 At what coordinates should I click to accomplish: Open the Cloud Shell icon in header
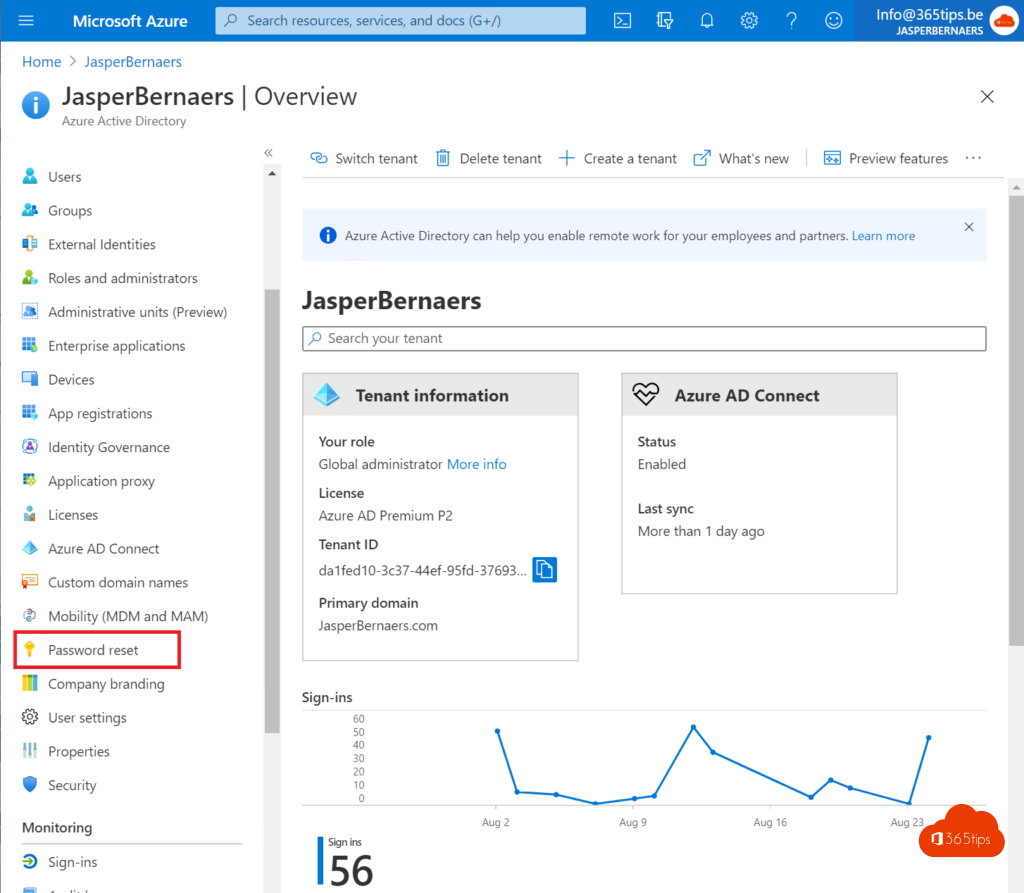[x=622, y=20]
